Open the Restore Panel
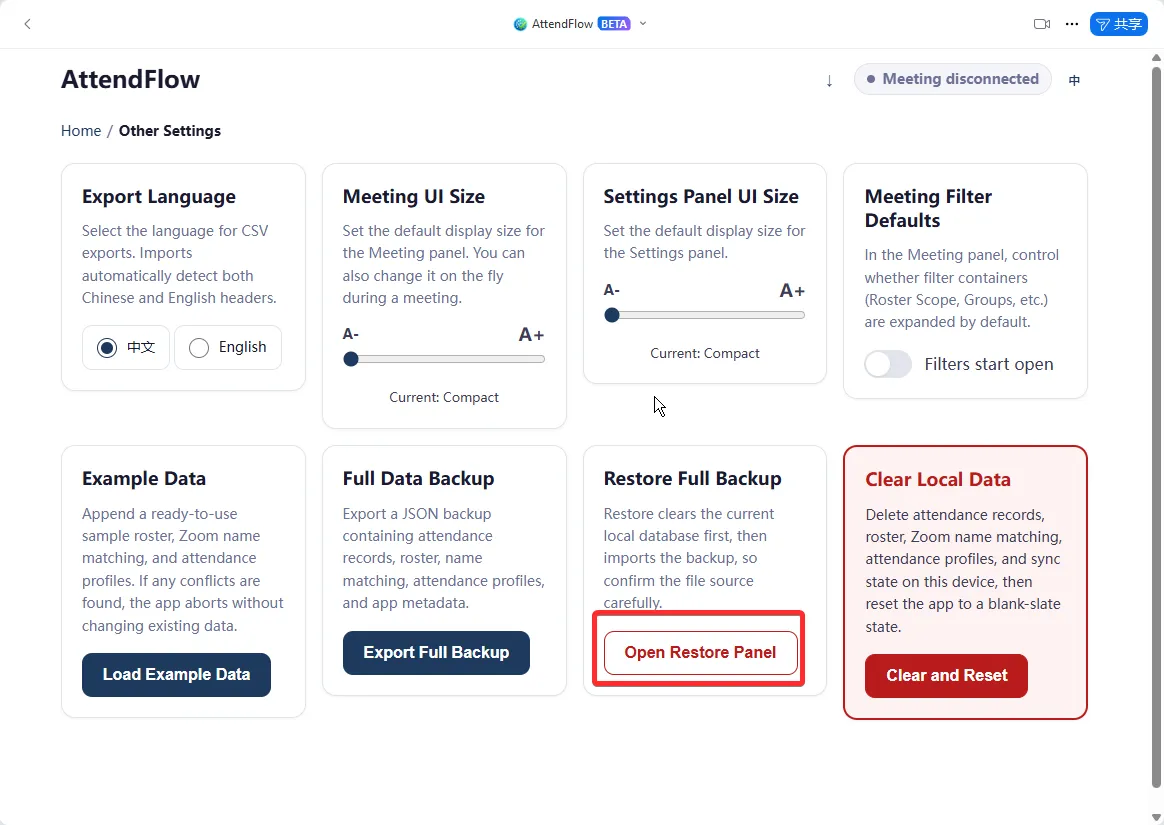Image resolution: width=1164 pixels, height=825 pixels. coord(700,653)
